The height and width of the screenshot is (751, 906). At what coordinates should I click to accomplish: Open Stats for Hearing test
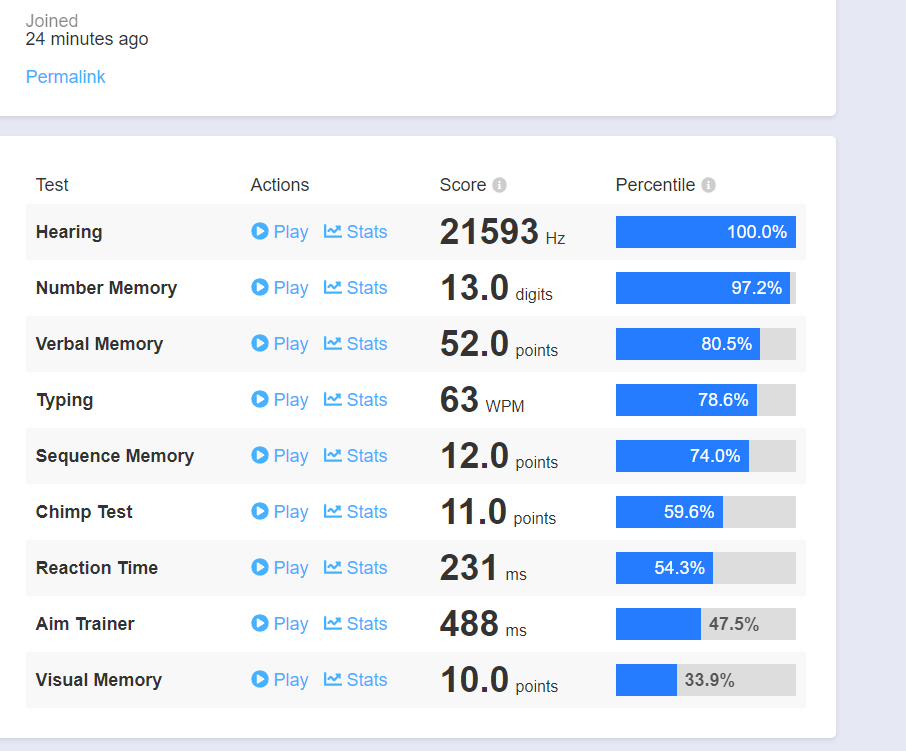click(x=355, y=232)
